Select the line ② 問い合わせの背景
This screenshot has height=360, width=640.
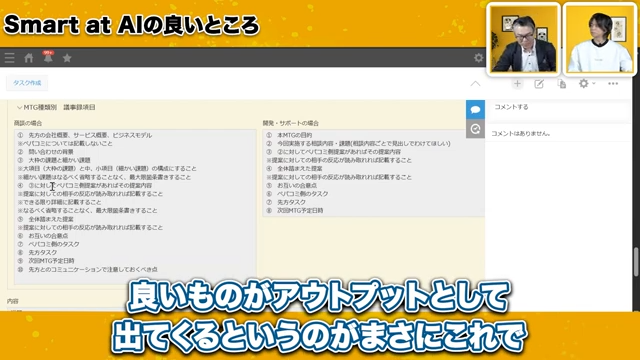[x=45, y=152]
